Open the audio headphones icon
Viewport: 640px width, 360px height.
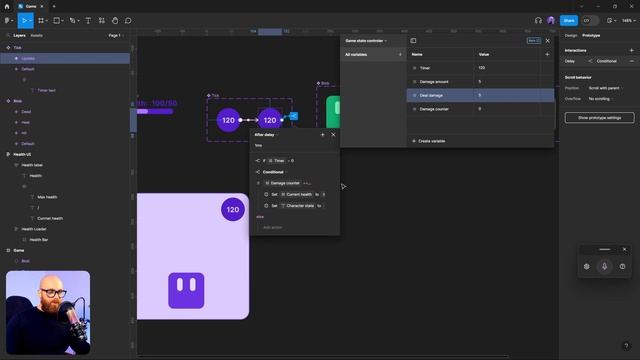(538, 20)
